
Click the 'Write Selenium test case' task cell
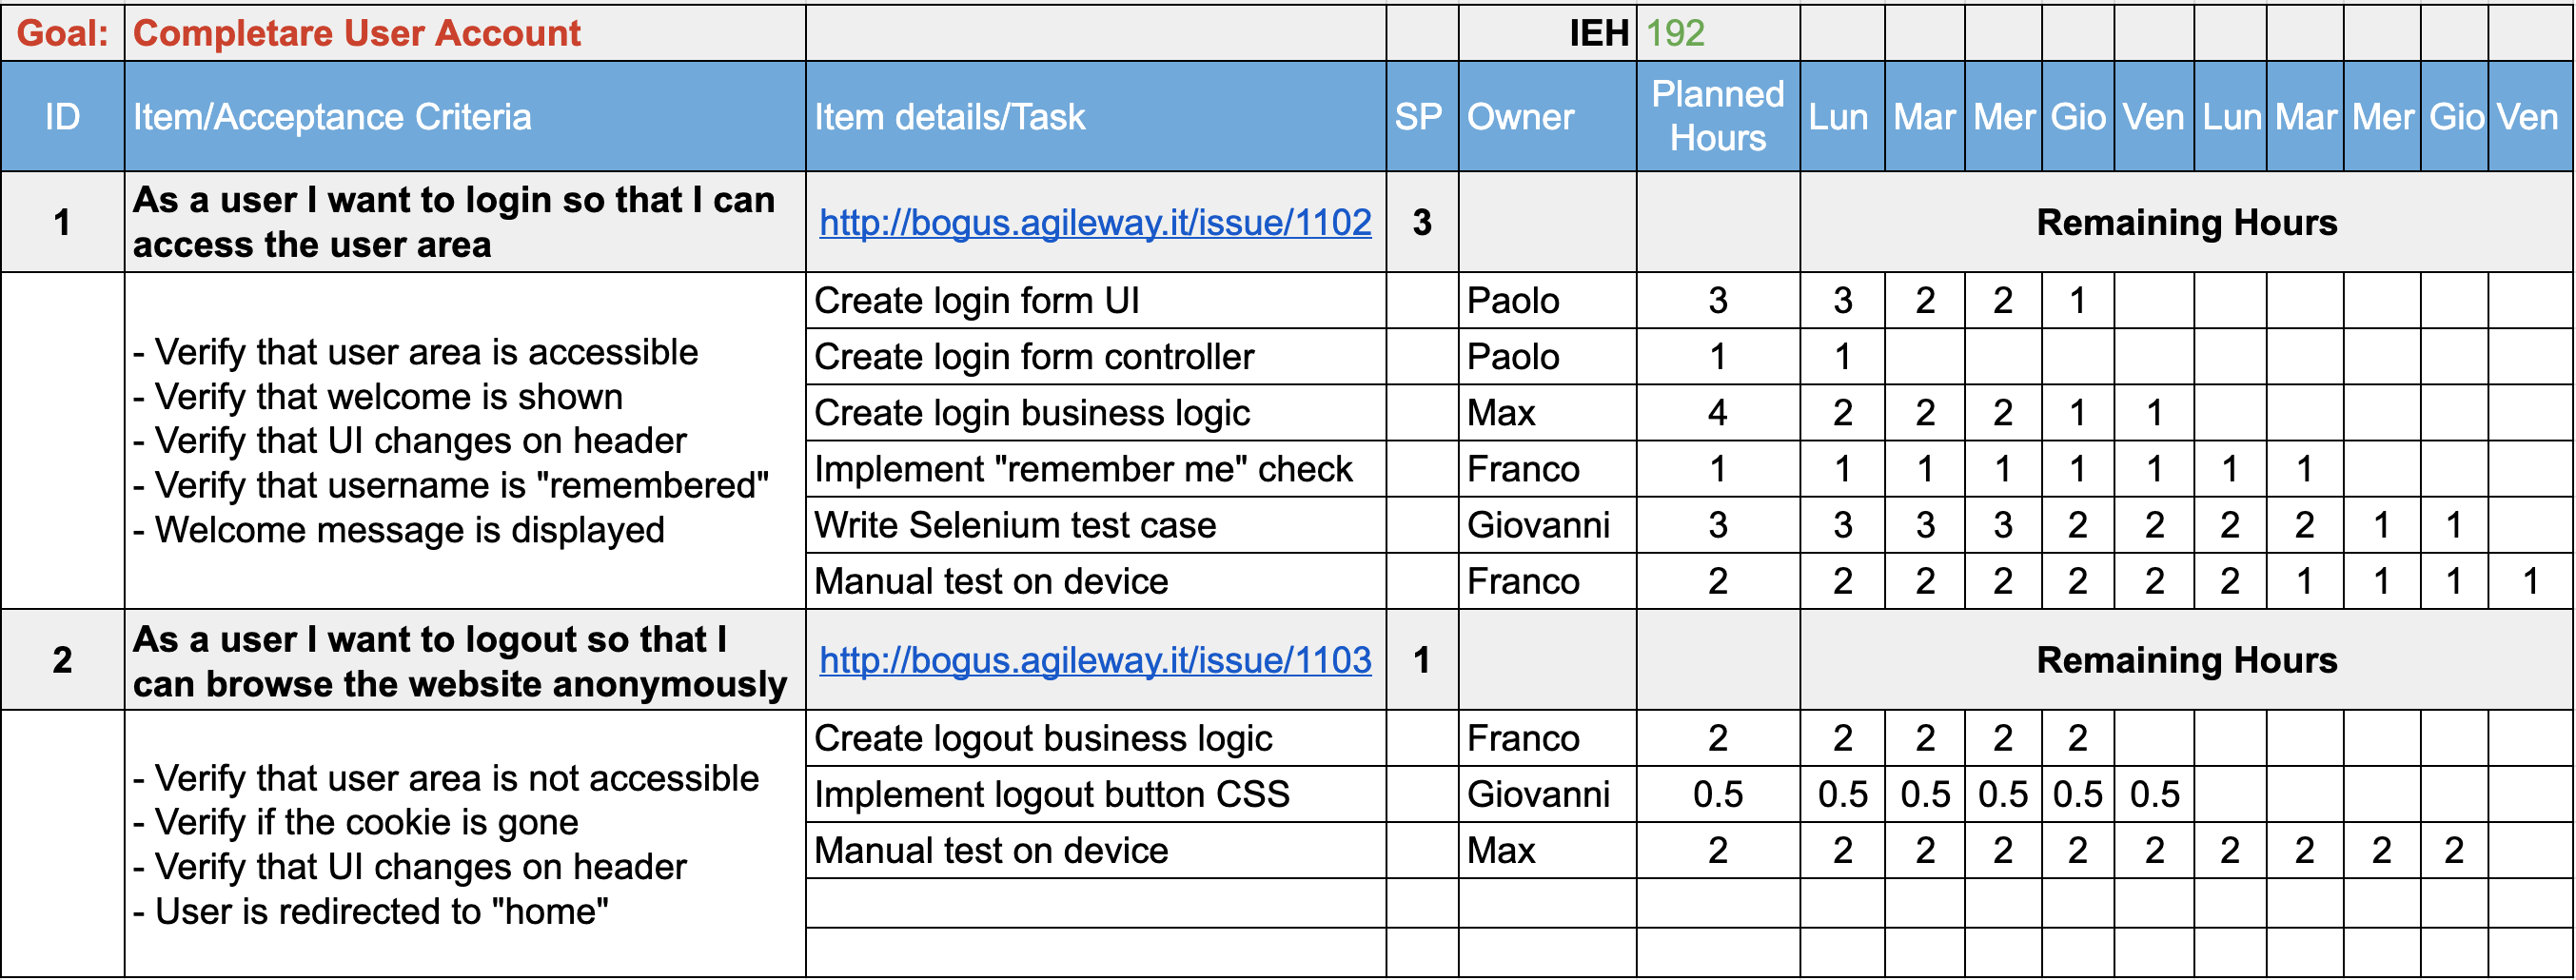[1015, 525]
